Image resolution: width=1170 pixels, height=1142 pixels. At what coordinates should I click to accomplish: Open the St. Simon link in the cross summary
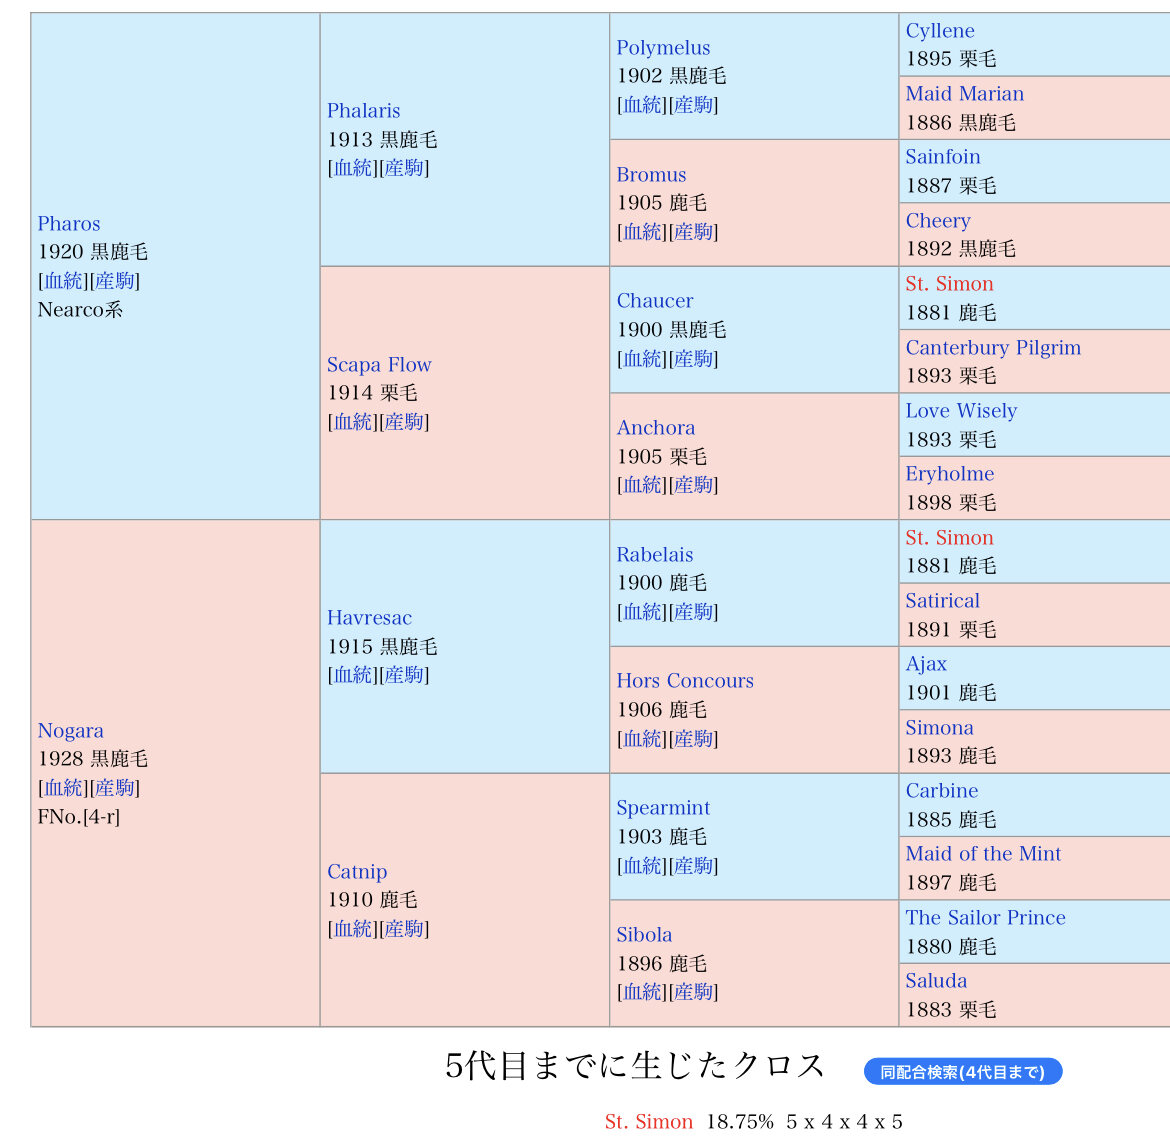point(648,1122)
